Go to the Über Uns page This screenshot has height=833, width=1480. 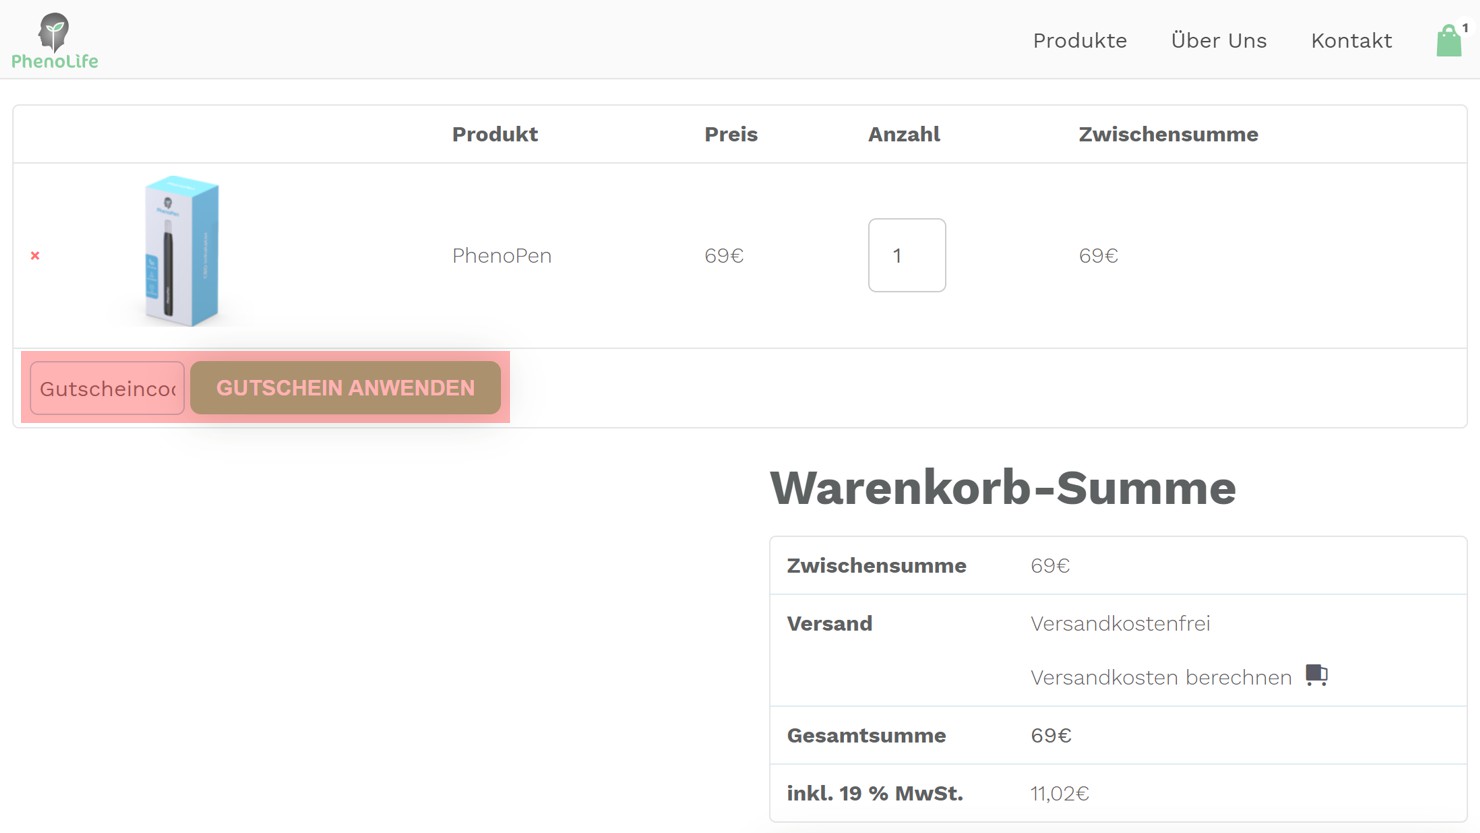[x=1218, y=41]
